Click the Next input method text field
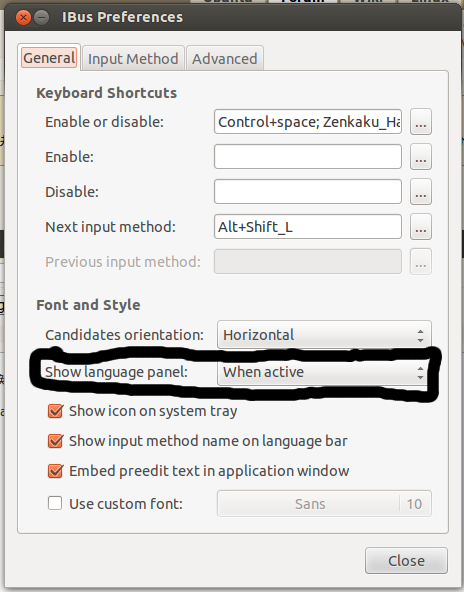This screenshot has width=464, height=592. click(308, 227)
